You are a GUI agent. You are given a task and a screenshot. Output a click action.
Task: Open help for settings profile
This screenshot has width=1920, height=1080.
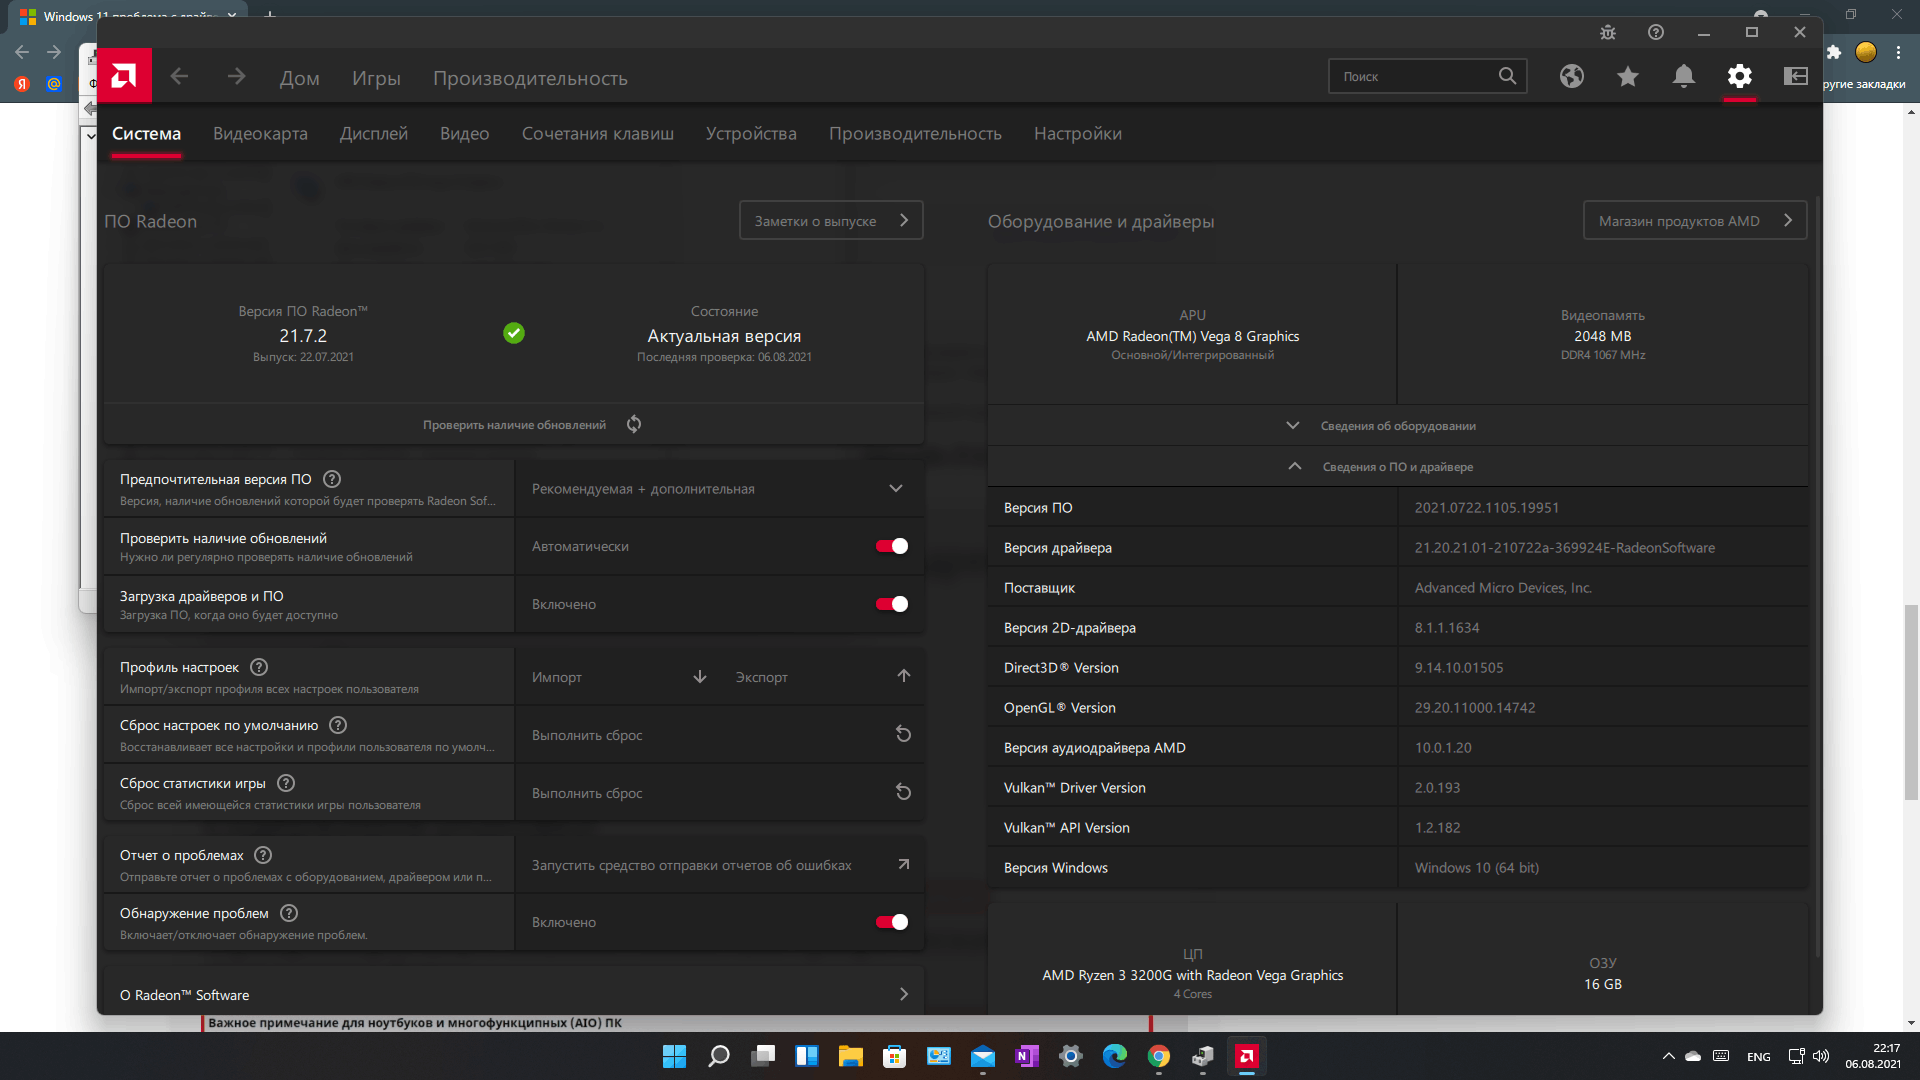pos(259,667)
